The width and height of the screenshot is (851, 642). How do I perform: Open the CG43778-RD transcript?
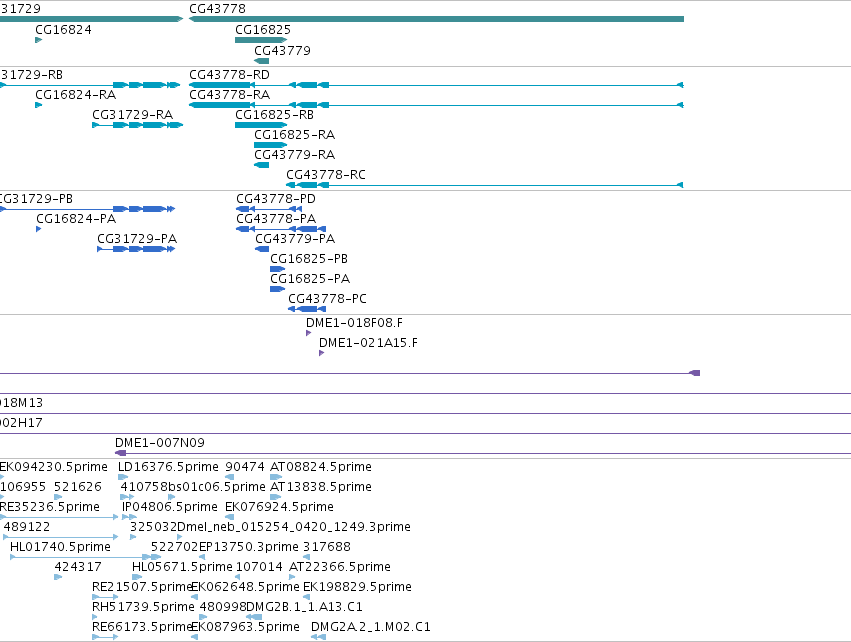coord(436,85)
